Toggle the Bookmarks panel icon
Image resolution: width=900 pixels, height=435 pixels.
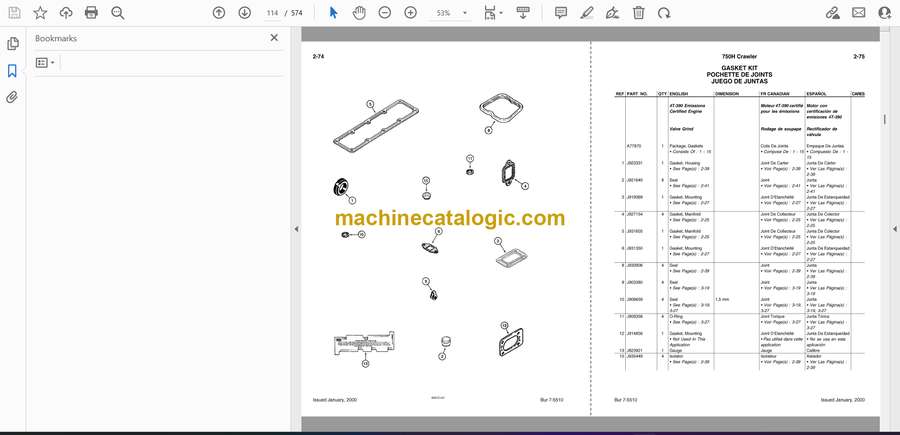coord(12,71)
